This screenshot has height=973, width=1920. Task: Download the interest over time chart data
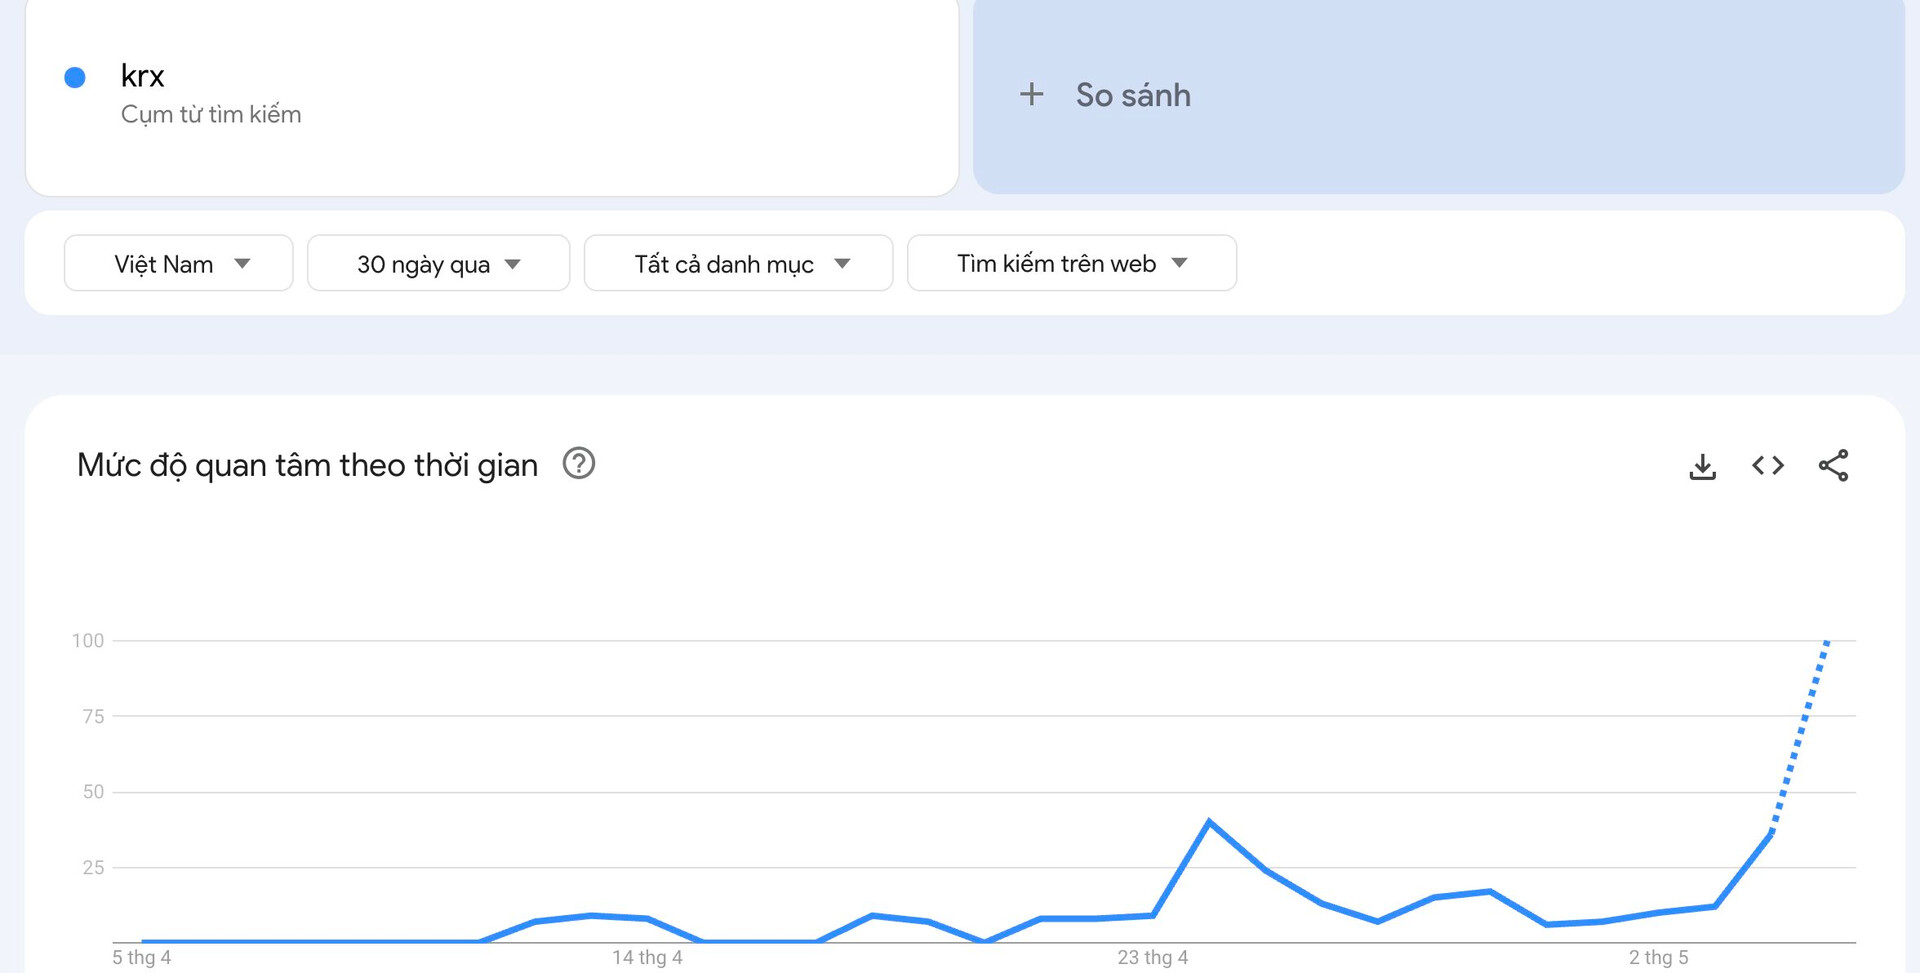pos(1702,466)
